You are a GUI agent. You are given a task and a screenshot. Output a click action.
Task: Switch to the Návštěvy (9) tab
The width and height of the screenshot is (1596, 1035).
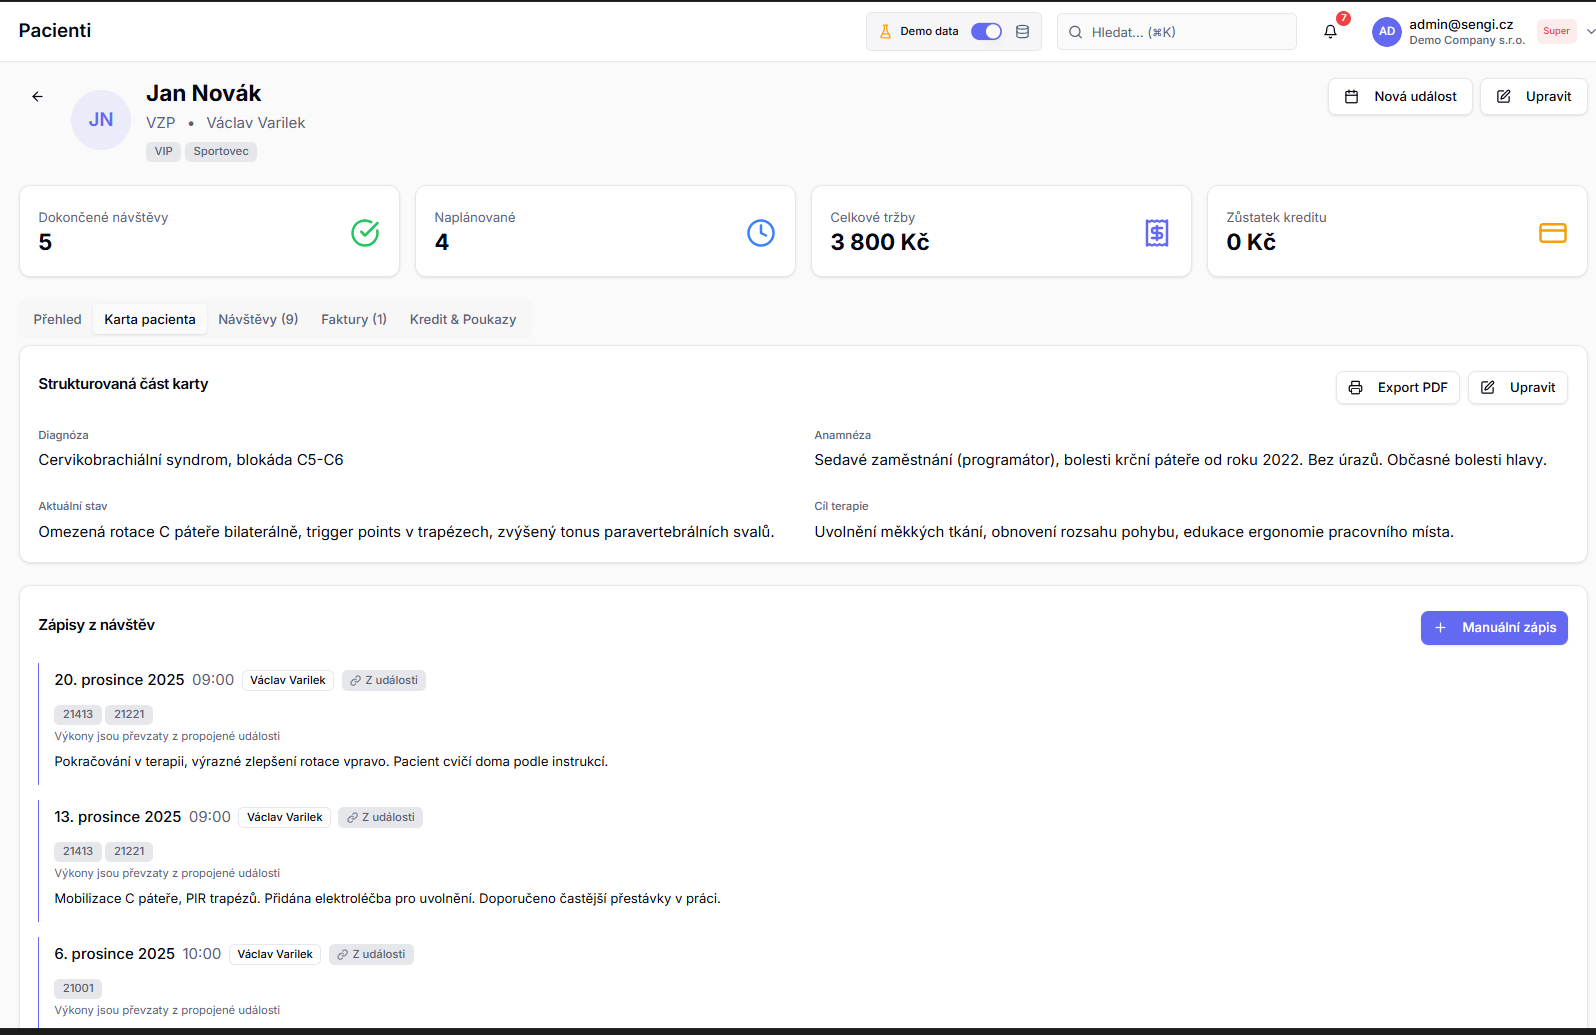[258, 319]
